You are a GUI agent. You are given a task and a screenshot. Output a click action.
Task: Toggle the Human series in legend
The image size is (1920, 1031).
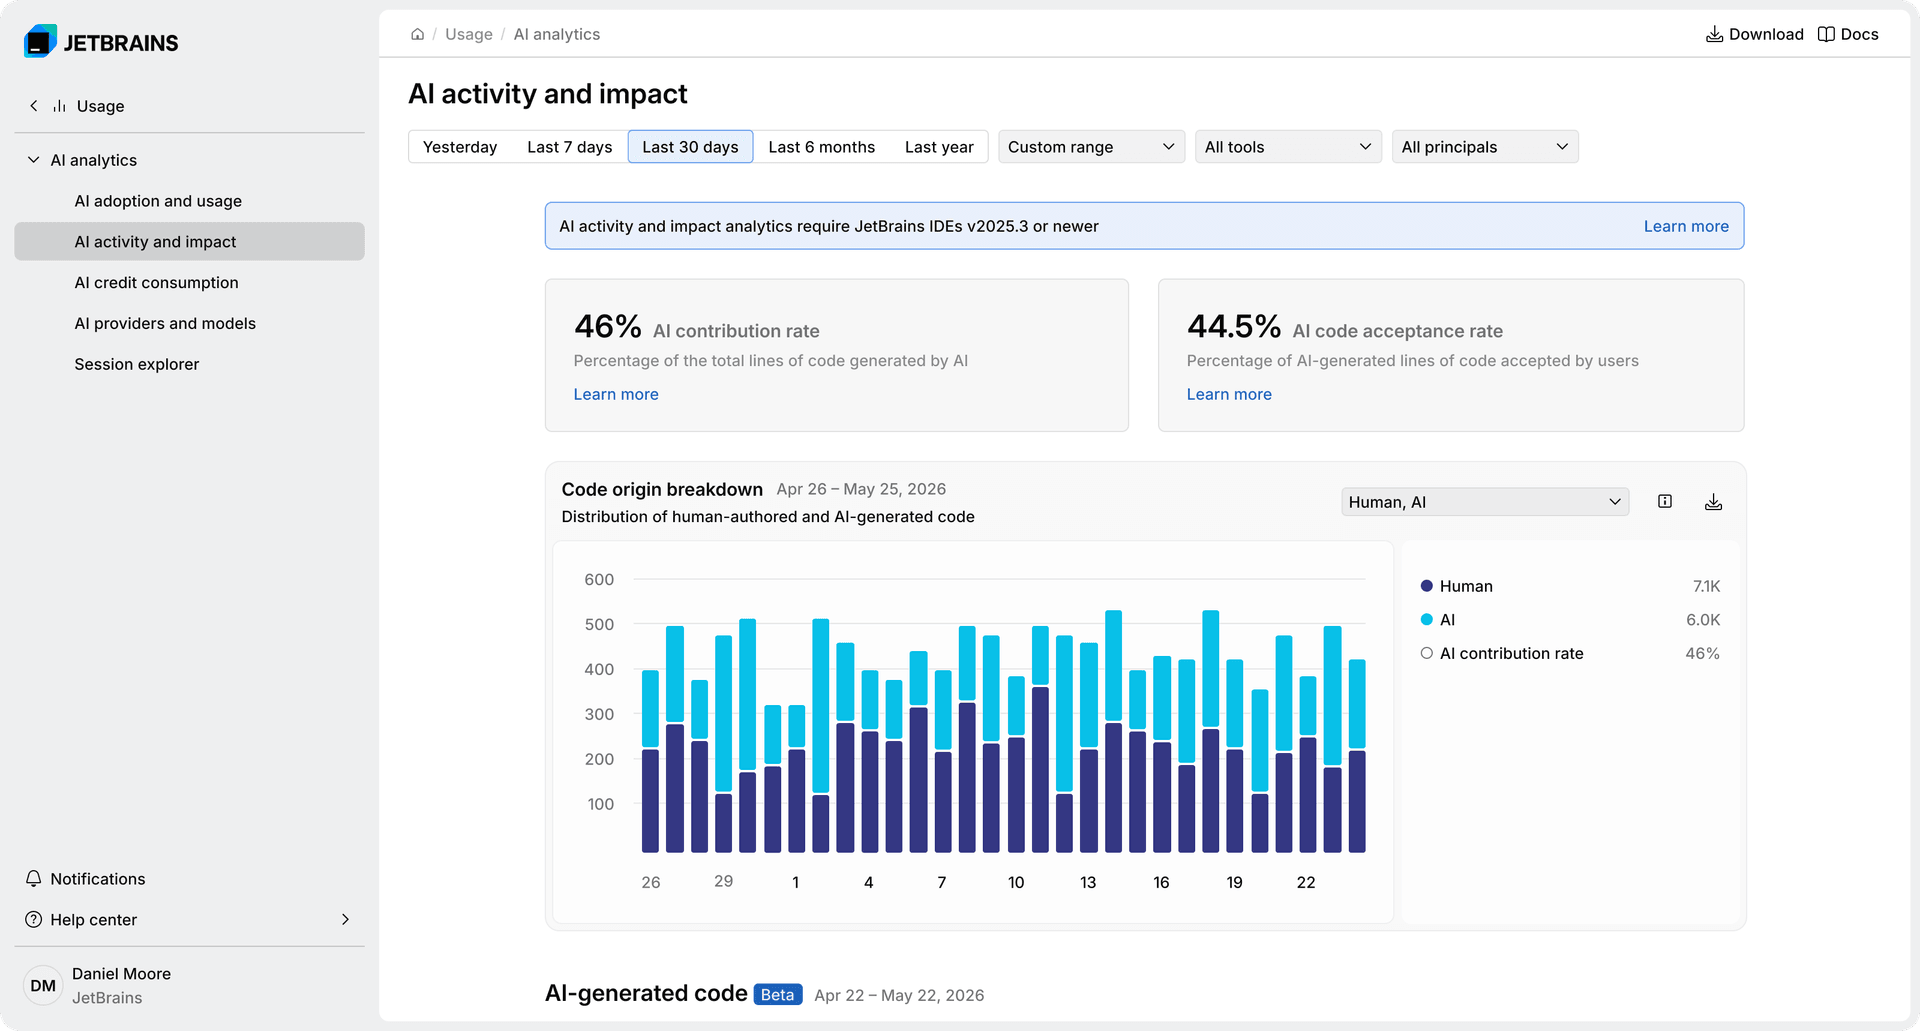(1457, 586)
